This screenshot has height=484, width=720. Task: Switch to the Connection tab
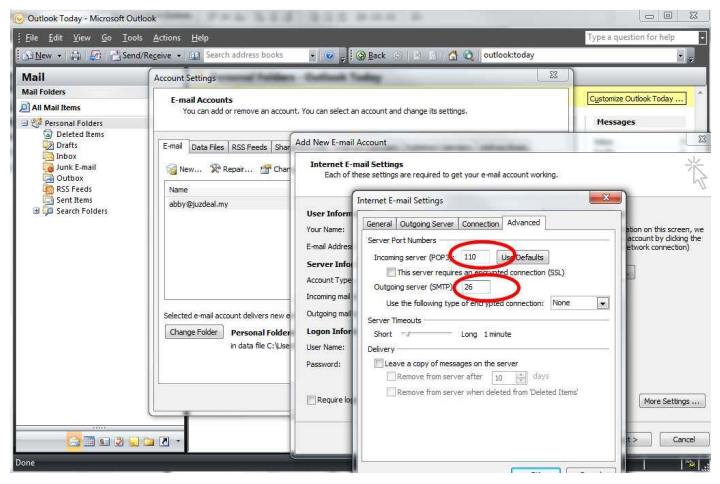click(x=480, y=224)
